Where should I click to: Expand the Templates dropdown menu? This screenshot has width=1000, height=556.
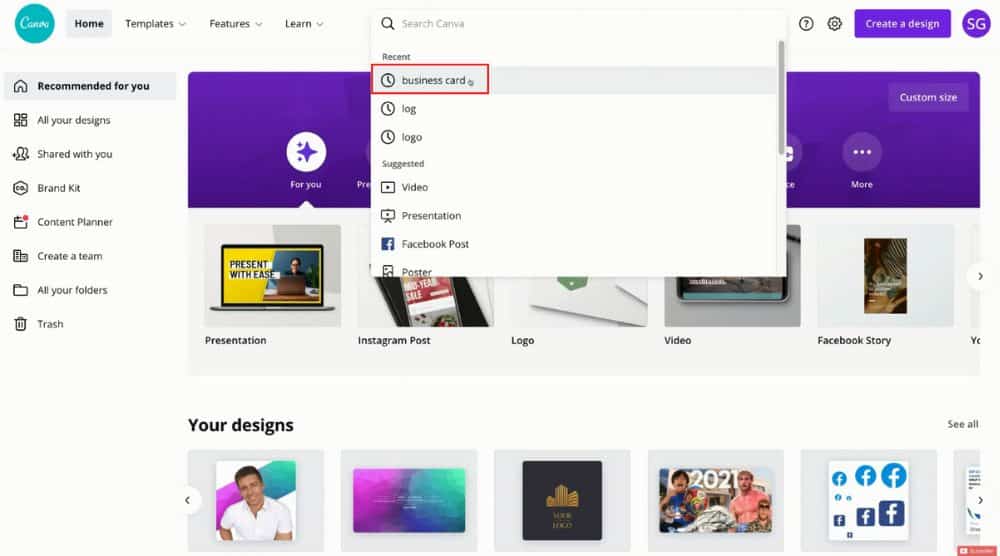point(155,24)
